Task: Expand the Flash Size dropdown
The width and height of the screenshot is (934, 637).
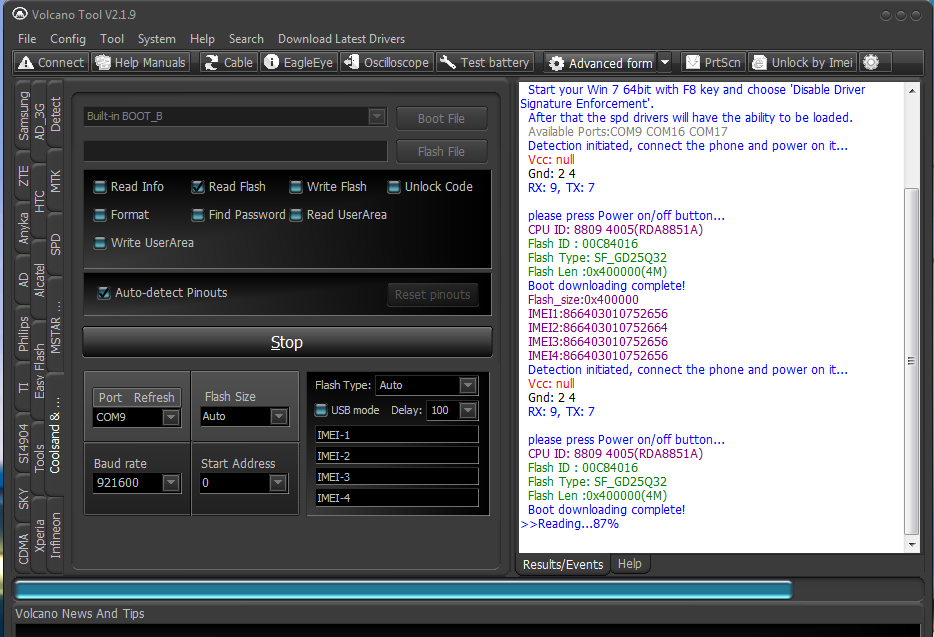Action: (x=279, y=417)
